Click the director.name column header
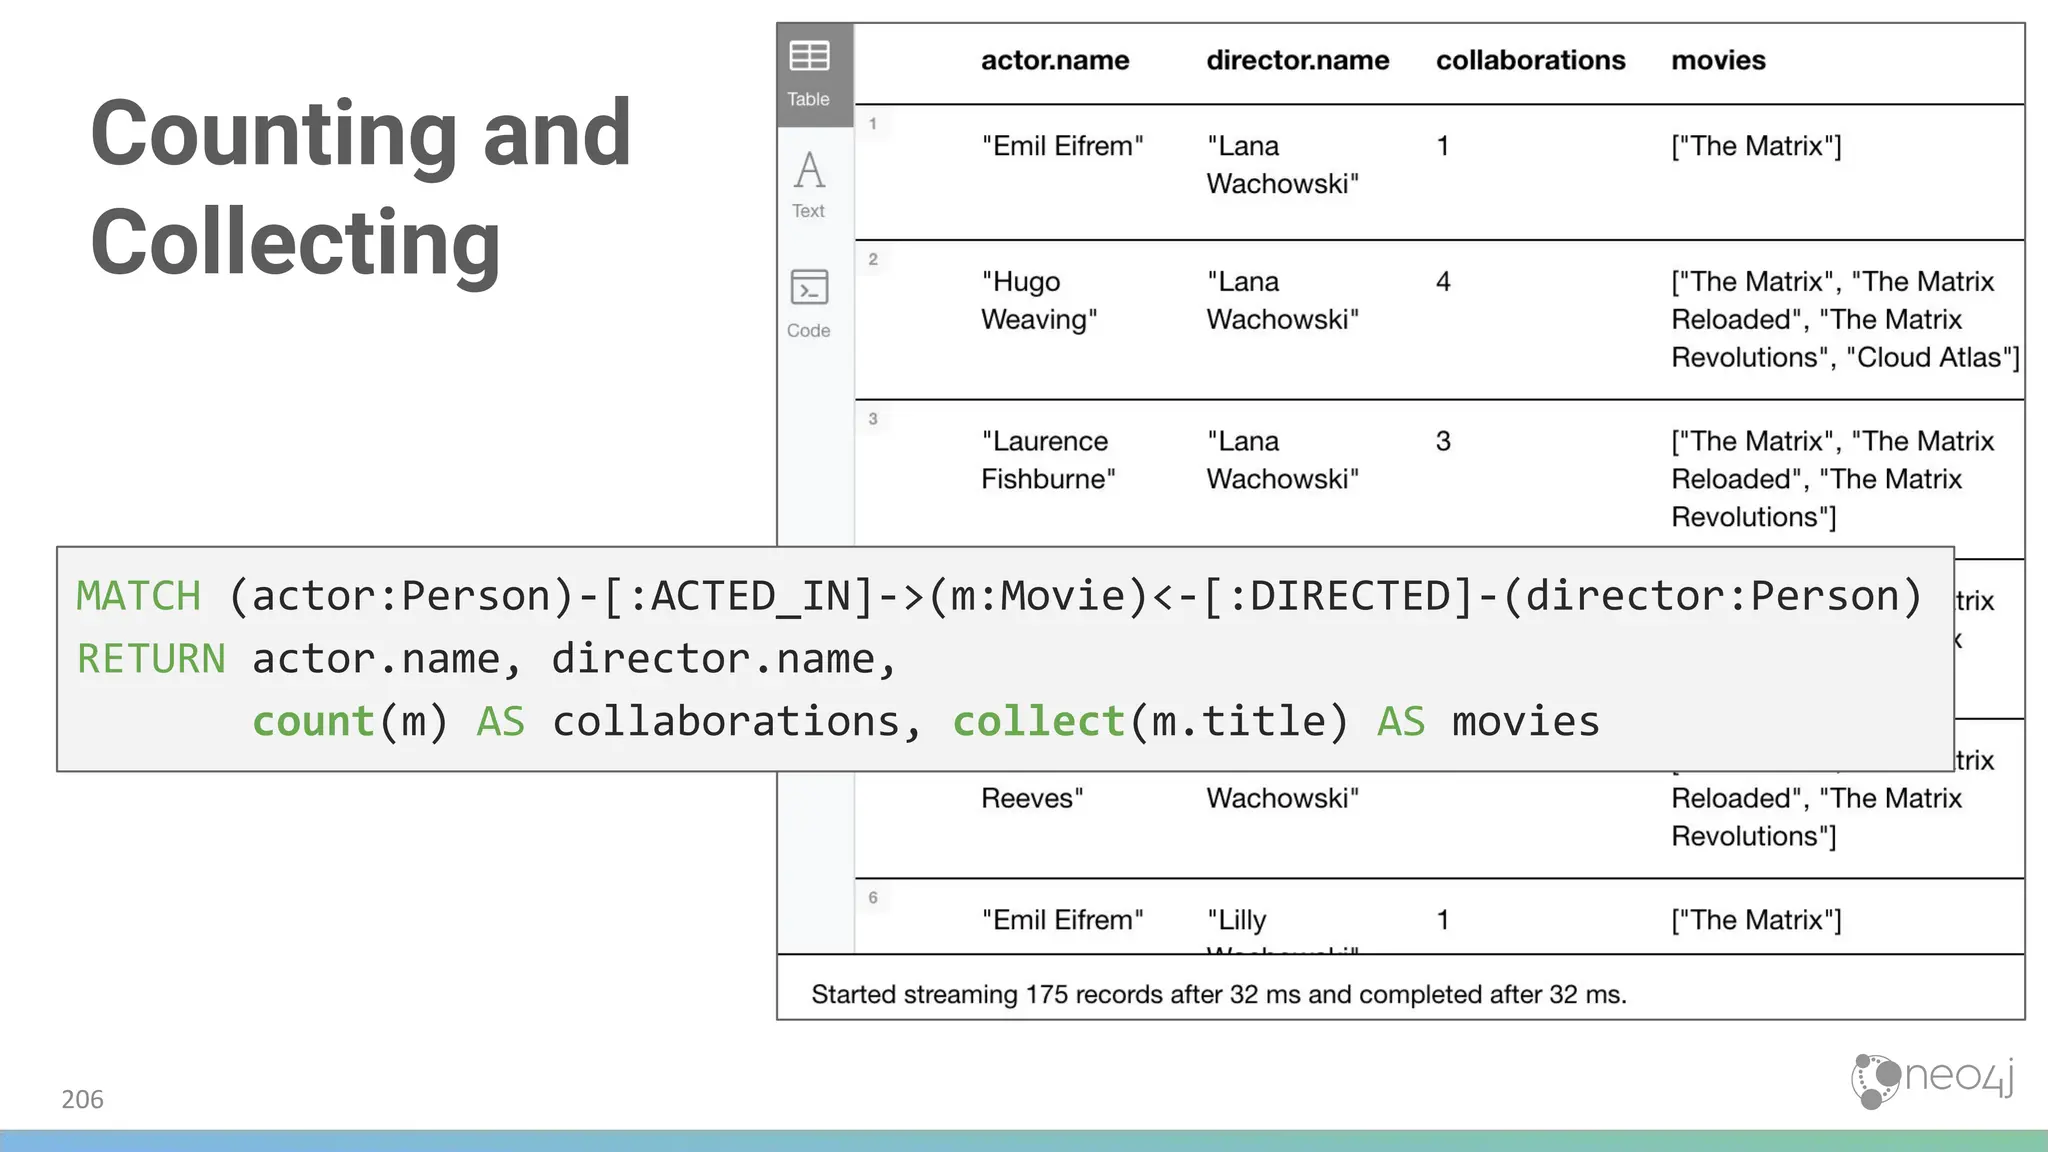Image resolution: width=2048 pixels, height=1152 pixels. tap(1297, 61)
